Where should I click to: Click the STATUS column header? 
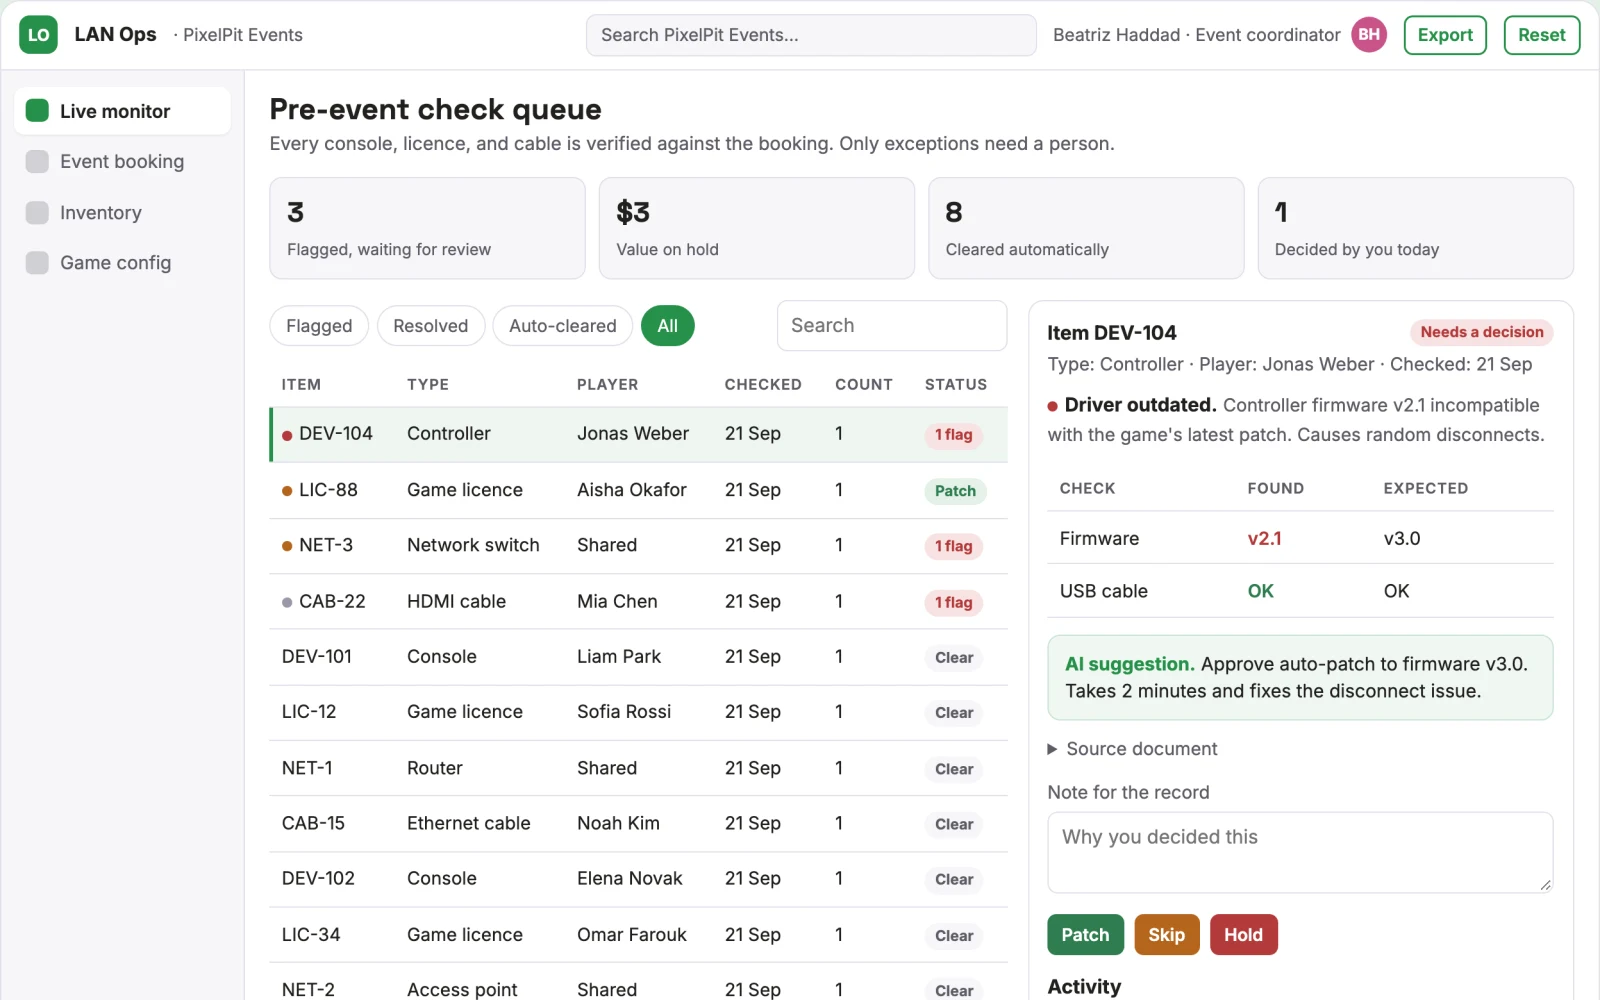[956, 385]
